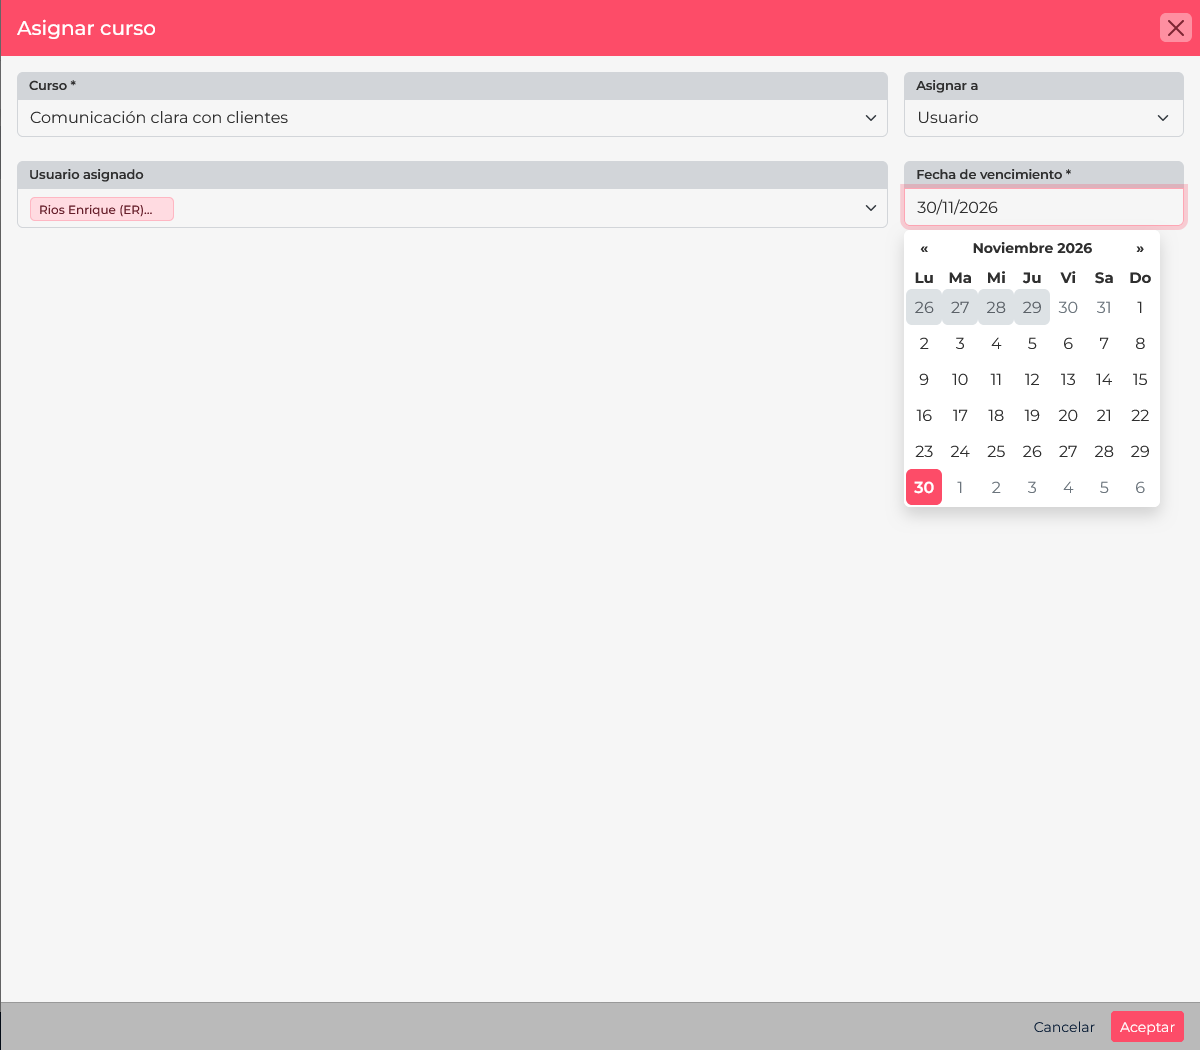Open the Curso dropdown
Viewport: 1200px width, 1050px height.
452,118
